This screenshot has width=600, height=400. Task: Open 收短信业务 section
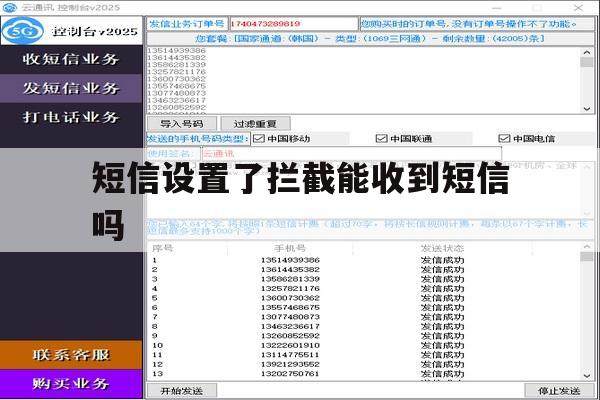point(71,59)
